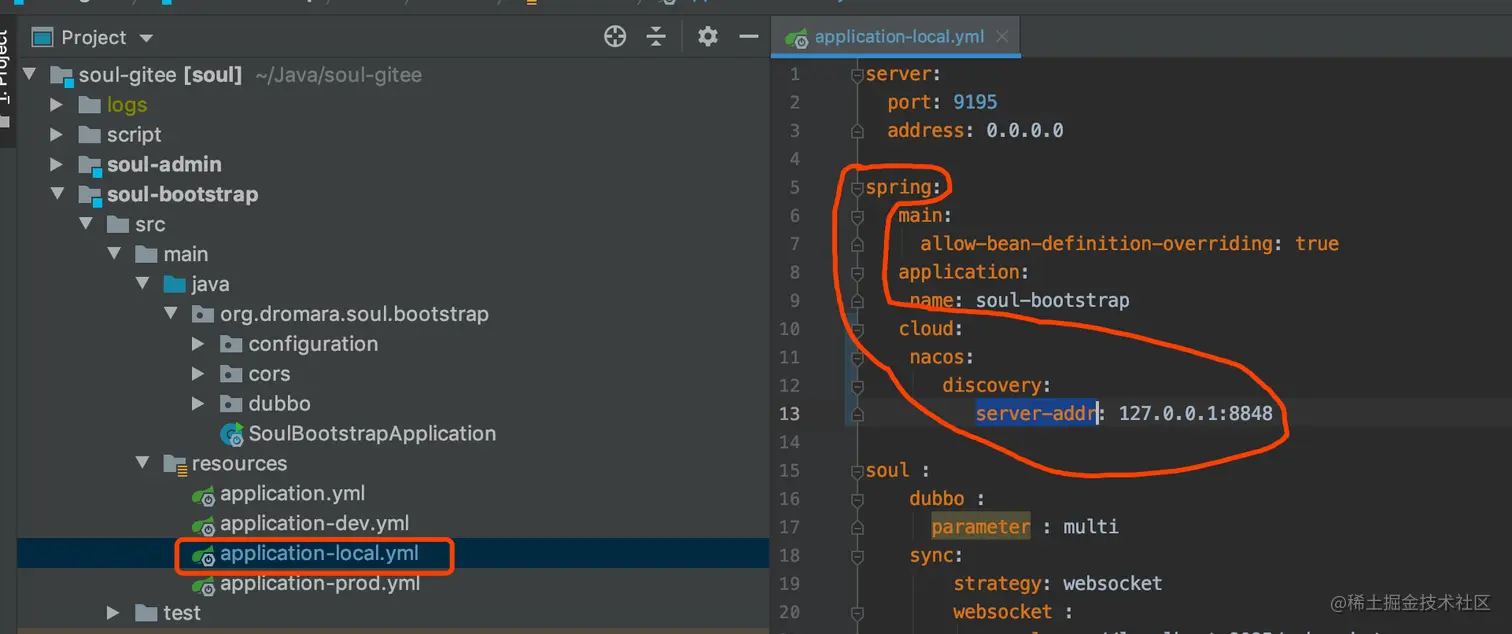Expand the logs folder arrow

click(56, 105)
